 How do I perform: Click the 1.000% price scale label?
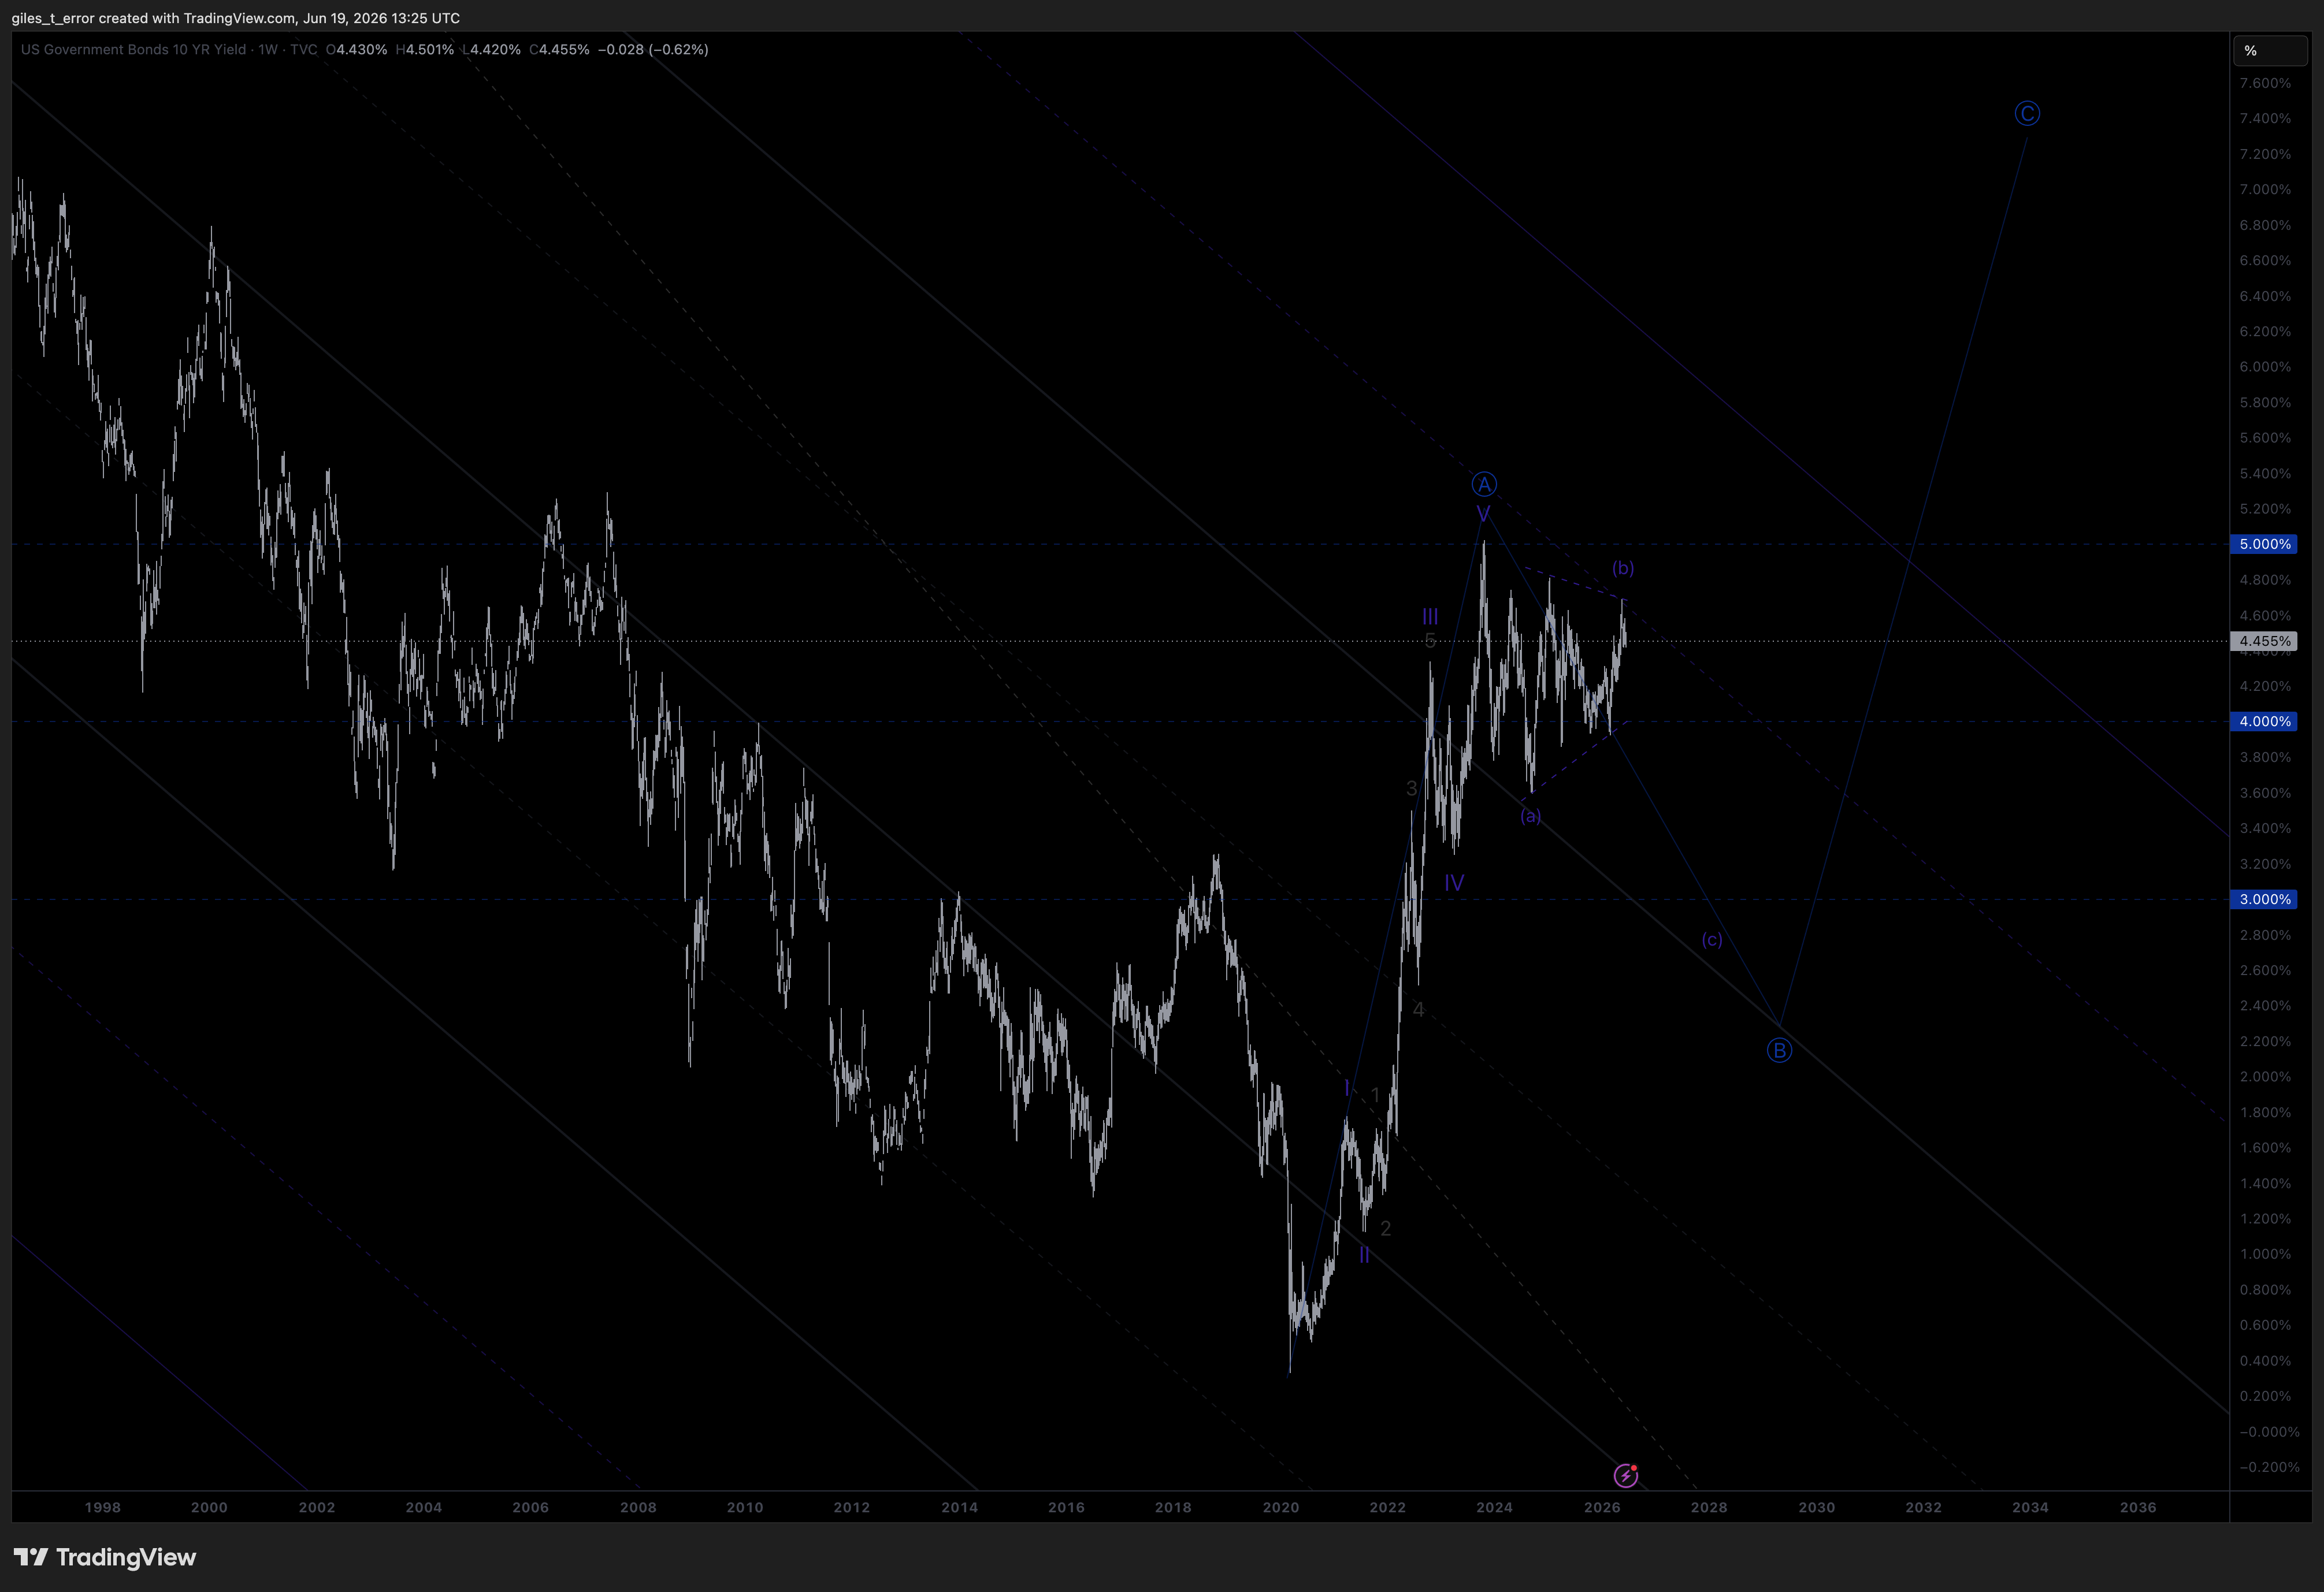2265,1254
